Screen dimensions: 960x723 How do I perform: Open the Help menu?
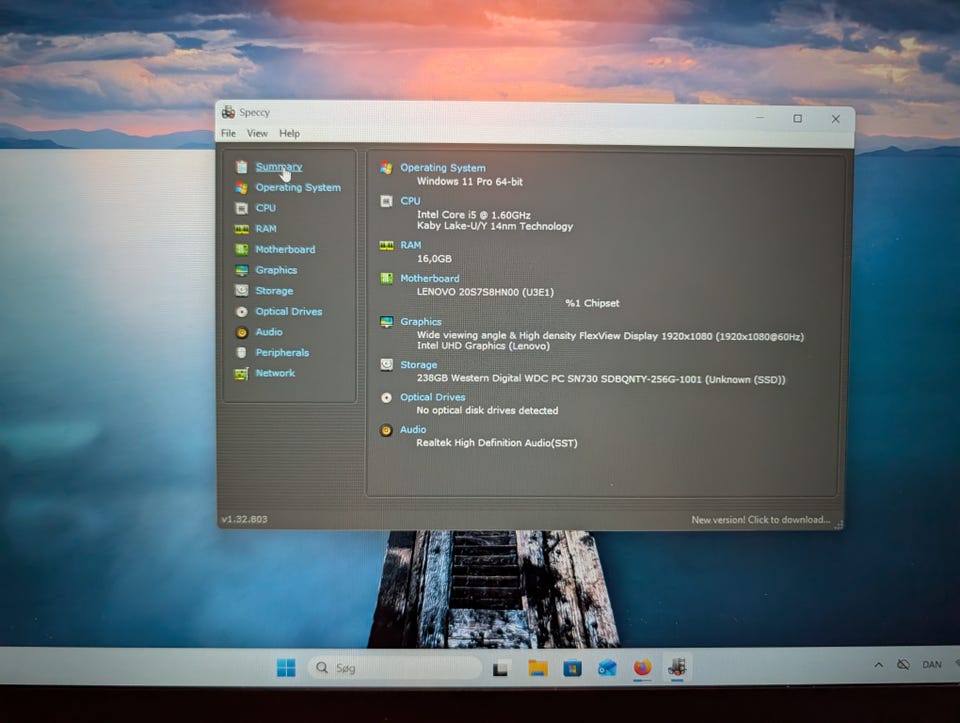coord(290,133)
